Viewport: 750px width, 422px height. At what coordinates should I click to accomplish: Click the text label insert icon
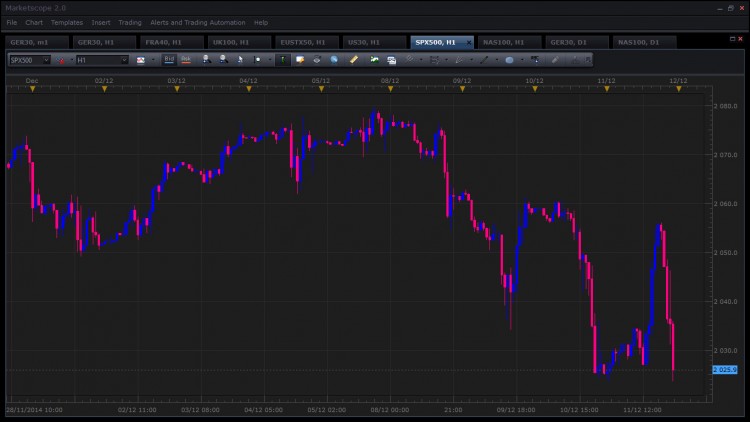535,59
